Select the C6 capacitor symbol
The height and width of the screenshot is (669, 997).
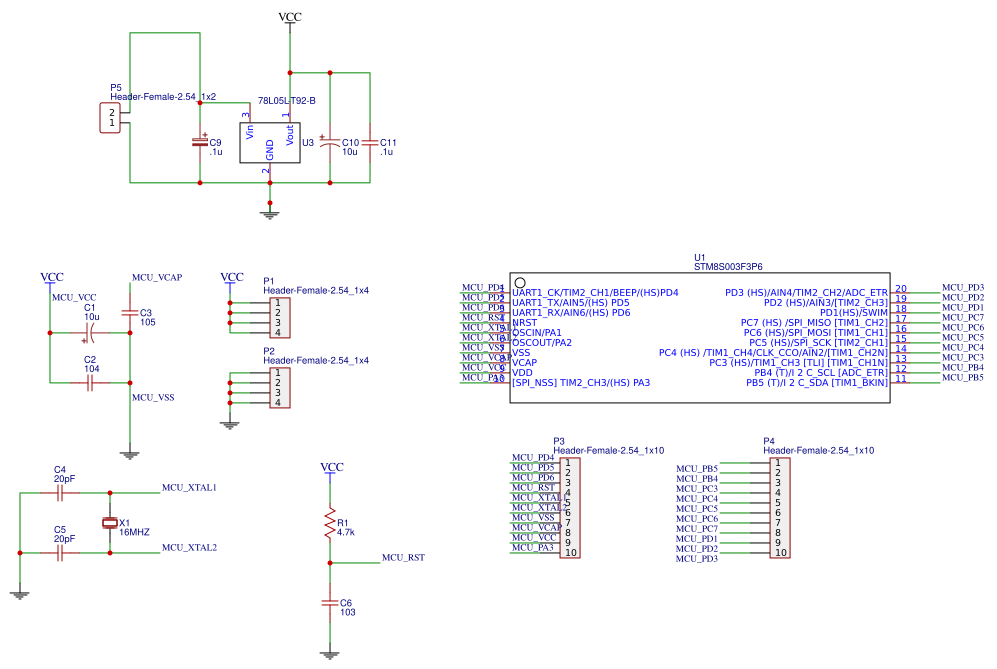pyautogui.click(x=330, y=602)
